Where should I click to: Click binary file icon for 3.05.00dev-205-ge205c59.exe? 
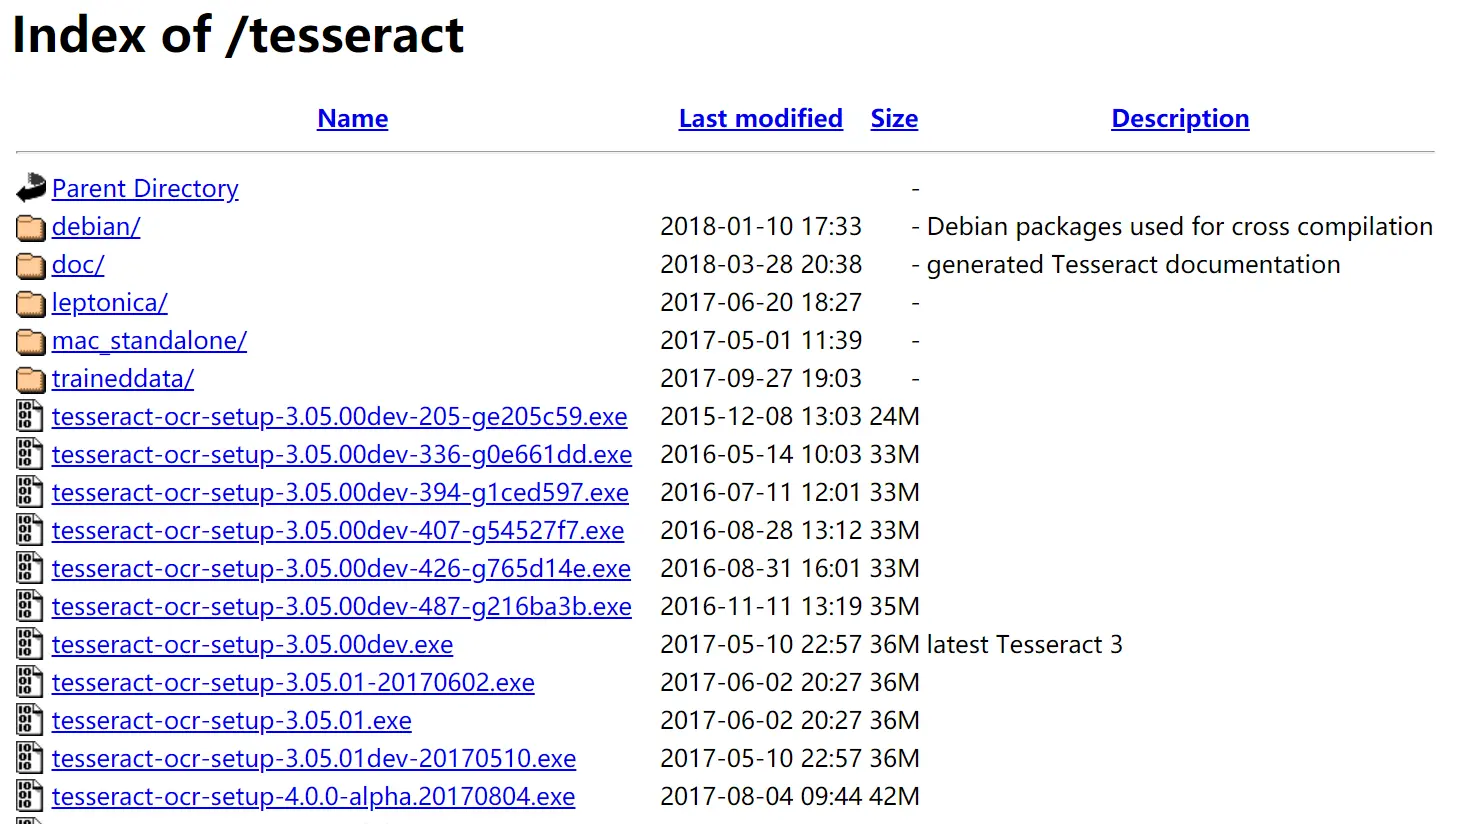[30, 416]
